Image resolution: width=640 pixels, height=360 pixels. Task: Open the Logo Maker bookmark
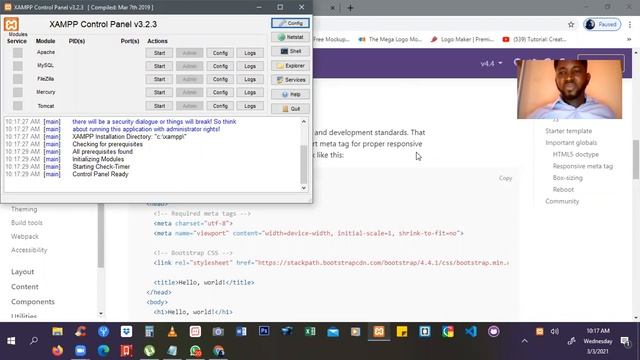[x=462, y=40]
